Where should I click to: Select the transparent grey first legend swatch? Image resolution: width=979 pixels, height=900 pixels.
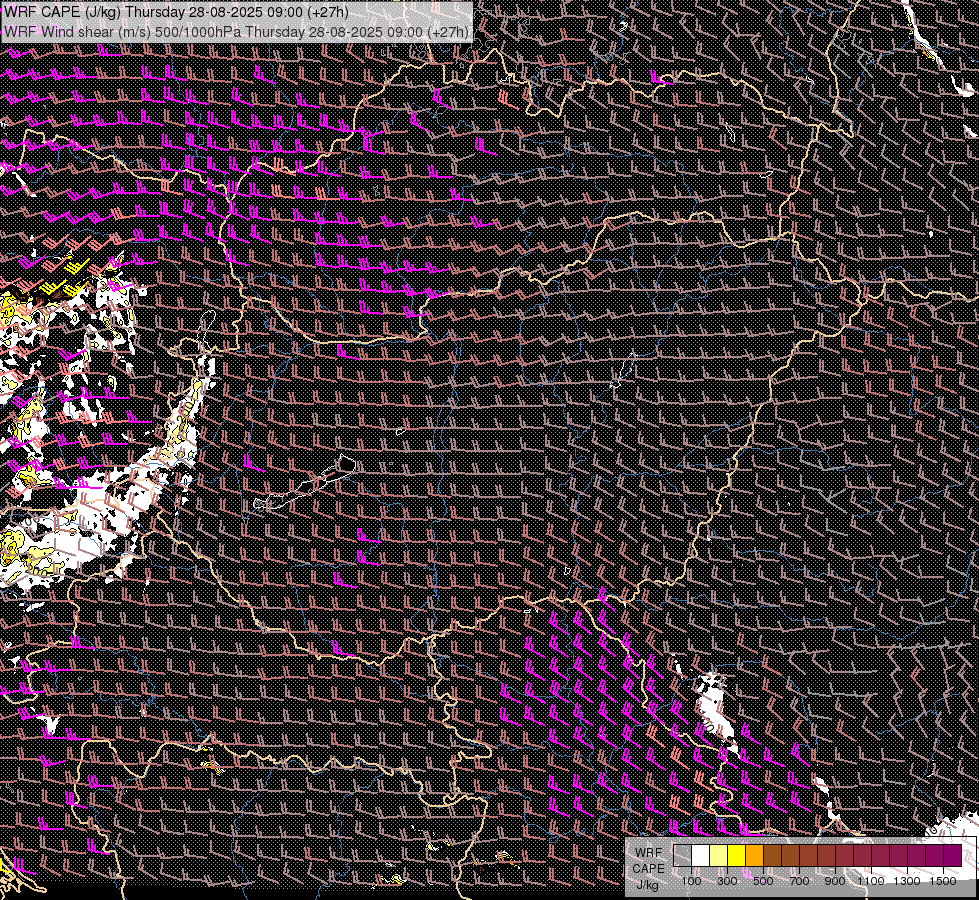coord(682,855)
